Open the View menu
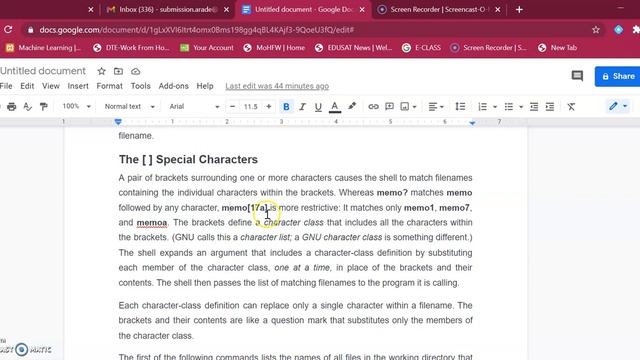 tap(51, 86)
